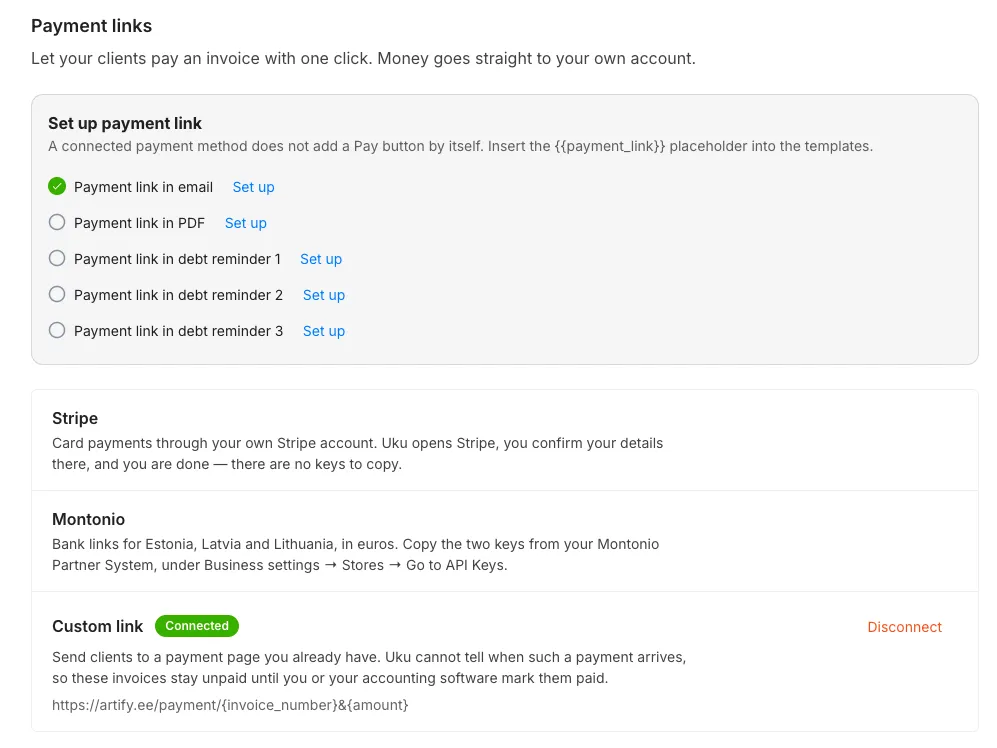This screenshot has width=997, height=748.
Task: Click the Payment link in debt reminder 1 label
Action: (x=177, y=259)
